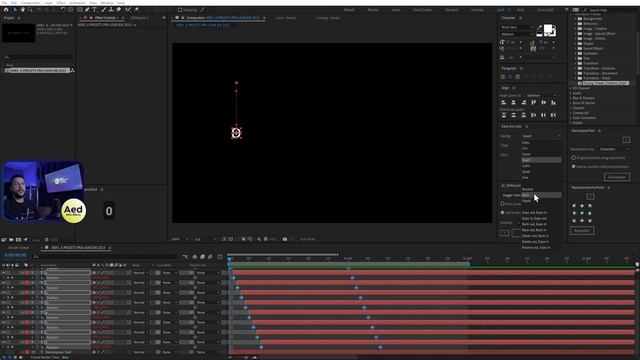
Task: Expand the Blur & Sharpen effects category
Action: coord(571,98)
